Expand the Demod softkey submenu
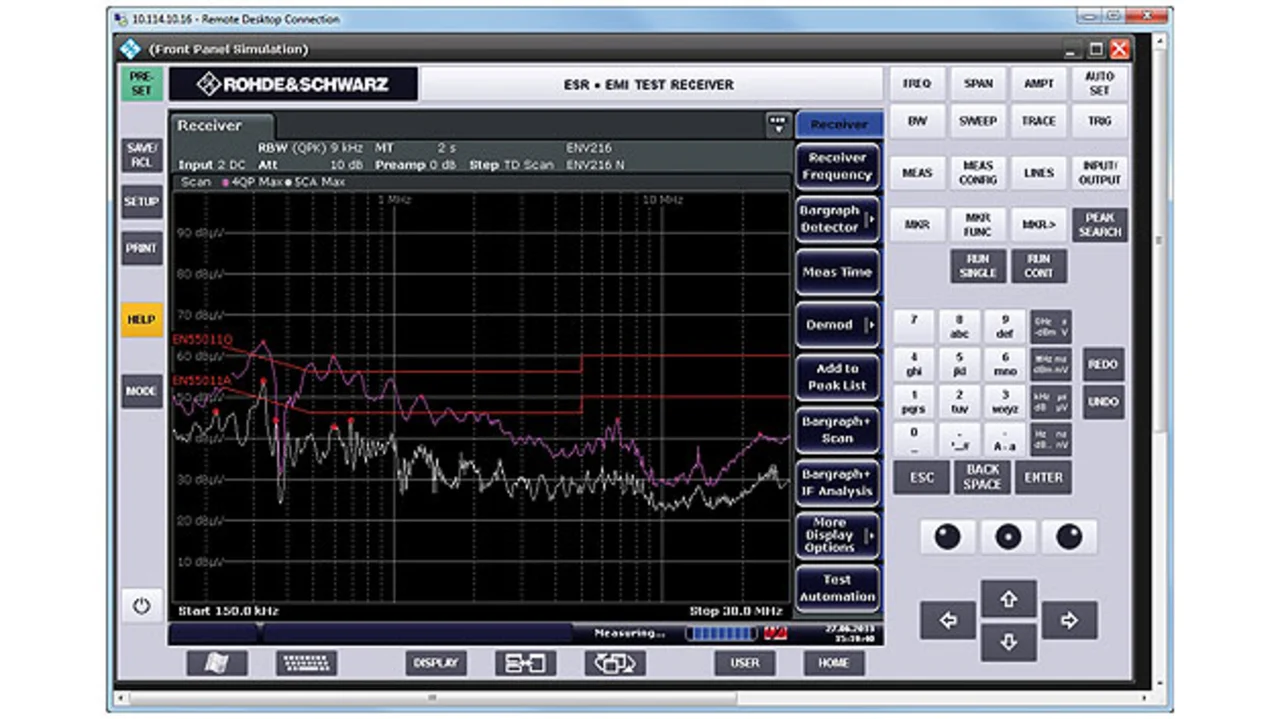Screen dimensions: 1280x719 [837, 325]
